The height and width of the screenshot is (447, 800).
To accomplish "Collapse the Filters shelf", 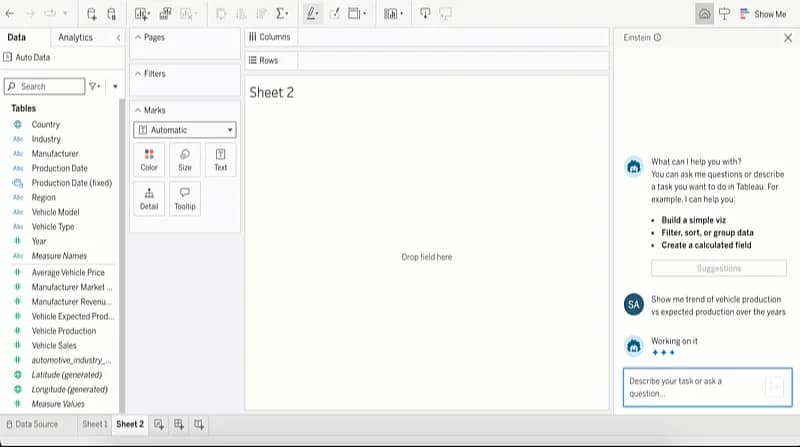I will [137, 74].
